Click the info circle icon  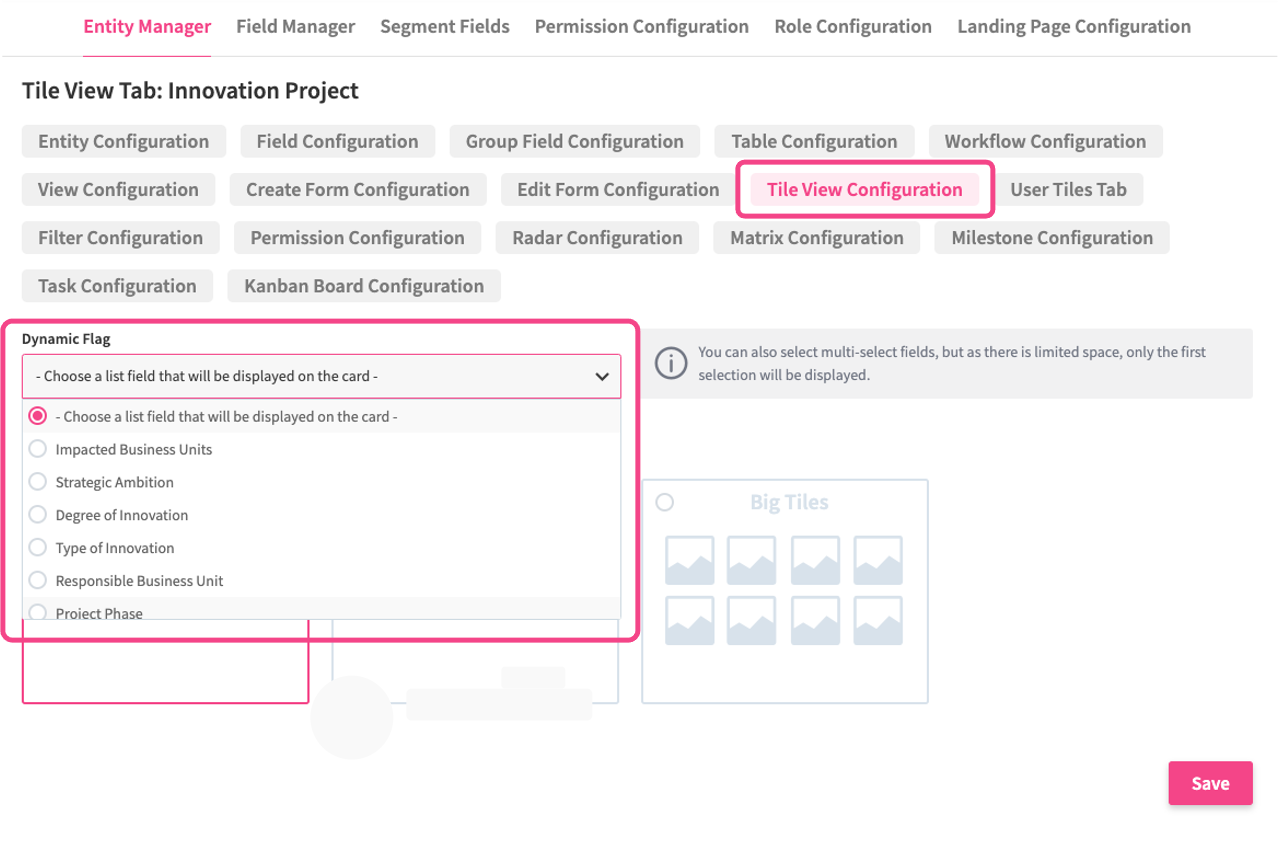670,363
